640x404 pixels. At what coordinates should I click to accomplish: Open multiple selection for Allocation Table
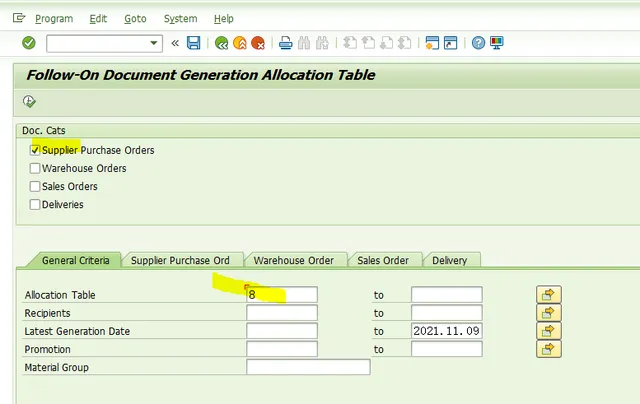[549, 295]
